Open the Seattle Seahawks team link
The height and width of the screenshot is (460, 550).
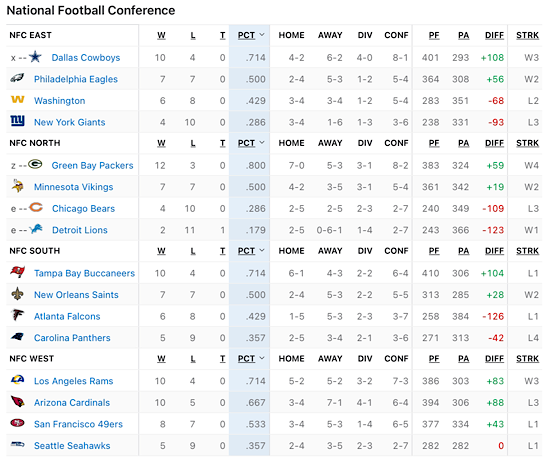(72, 446)
